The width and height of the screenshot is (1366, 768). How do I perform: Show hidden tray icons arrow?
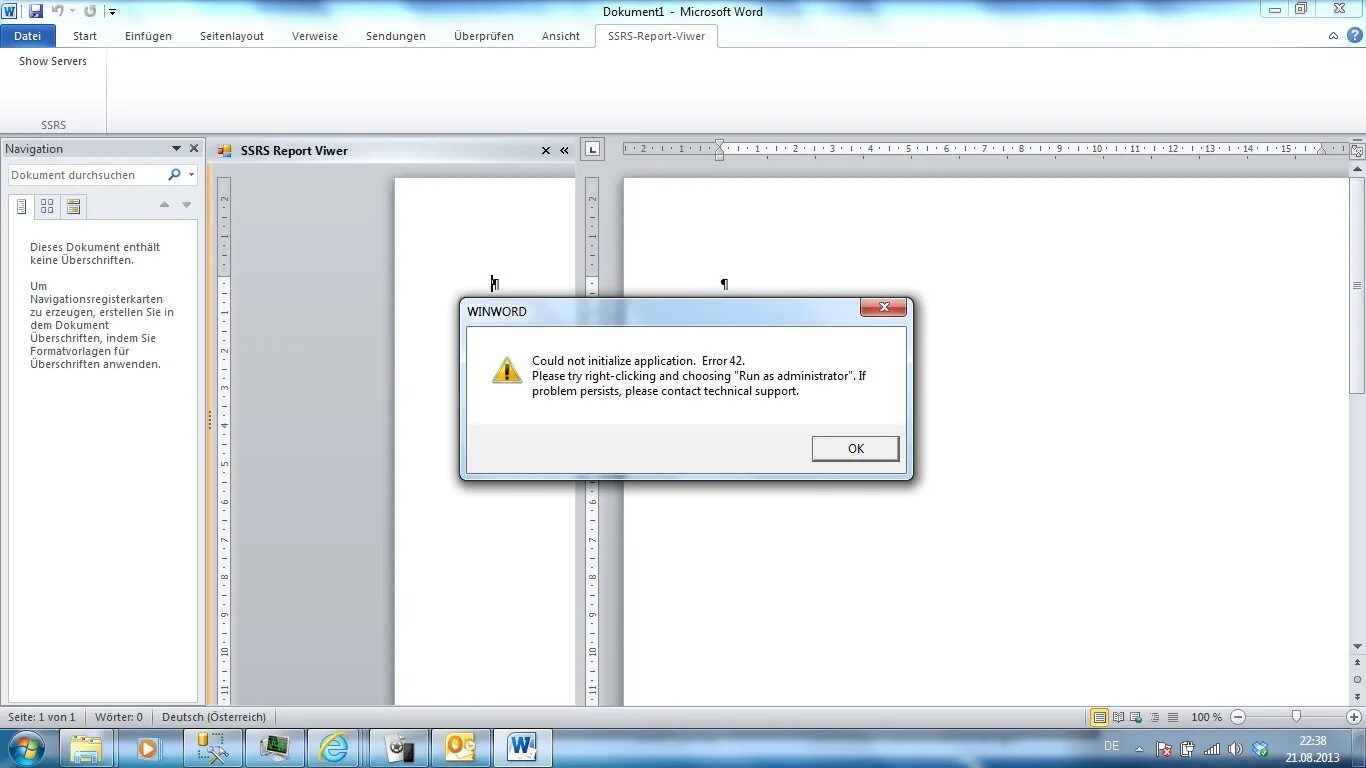click(x=1139, y=748)
